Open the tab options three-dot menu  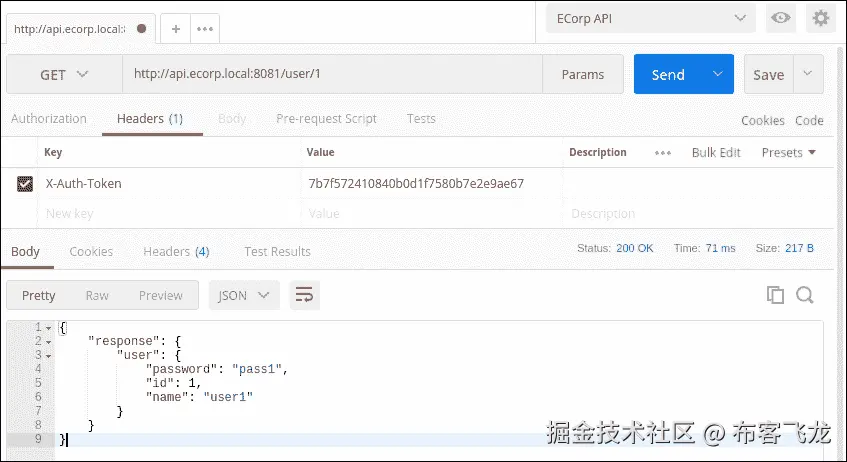(205, 29)
